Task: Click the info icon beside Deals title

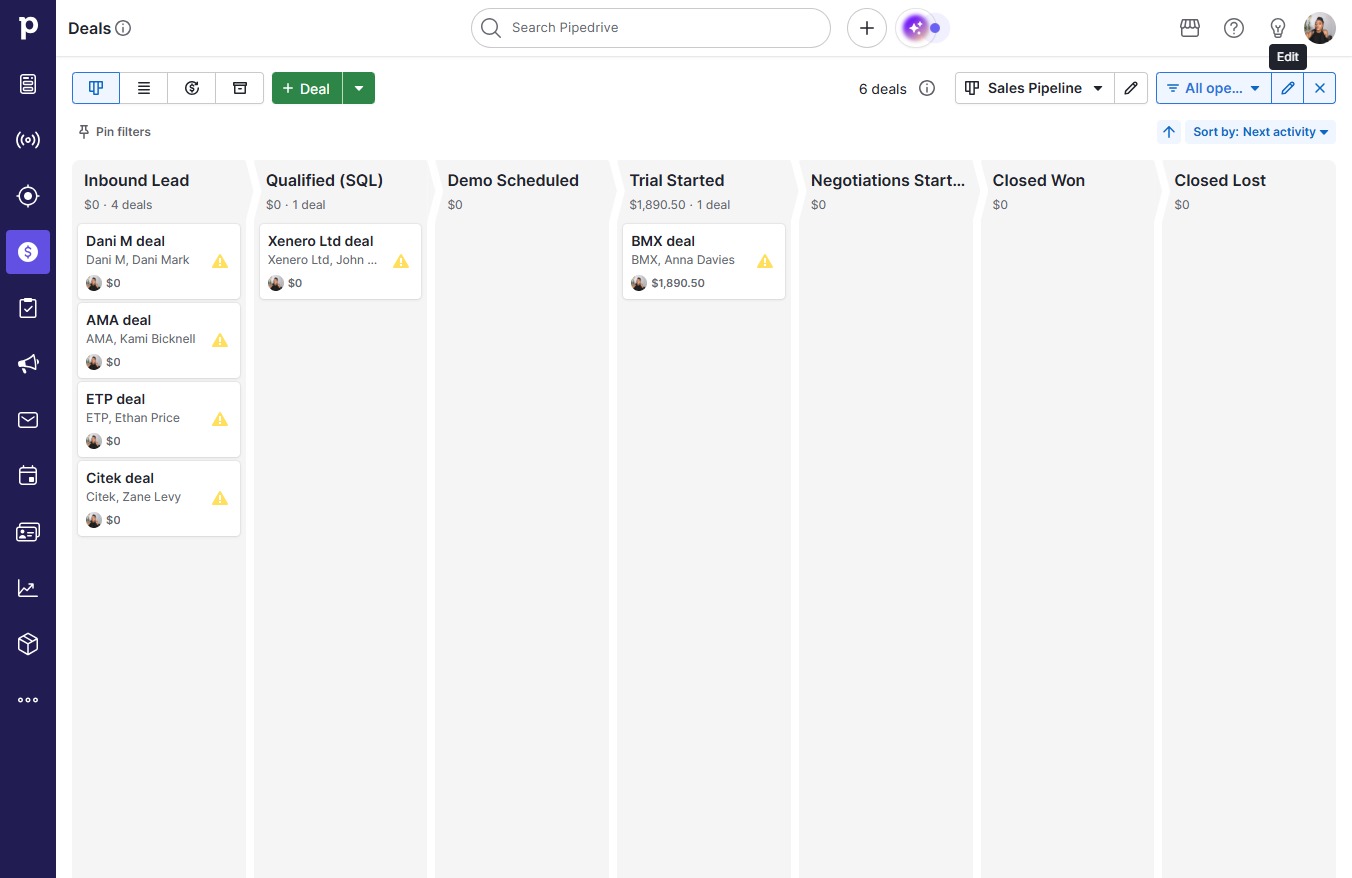Action: tap(123, 28)
